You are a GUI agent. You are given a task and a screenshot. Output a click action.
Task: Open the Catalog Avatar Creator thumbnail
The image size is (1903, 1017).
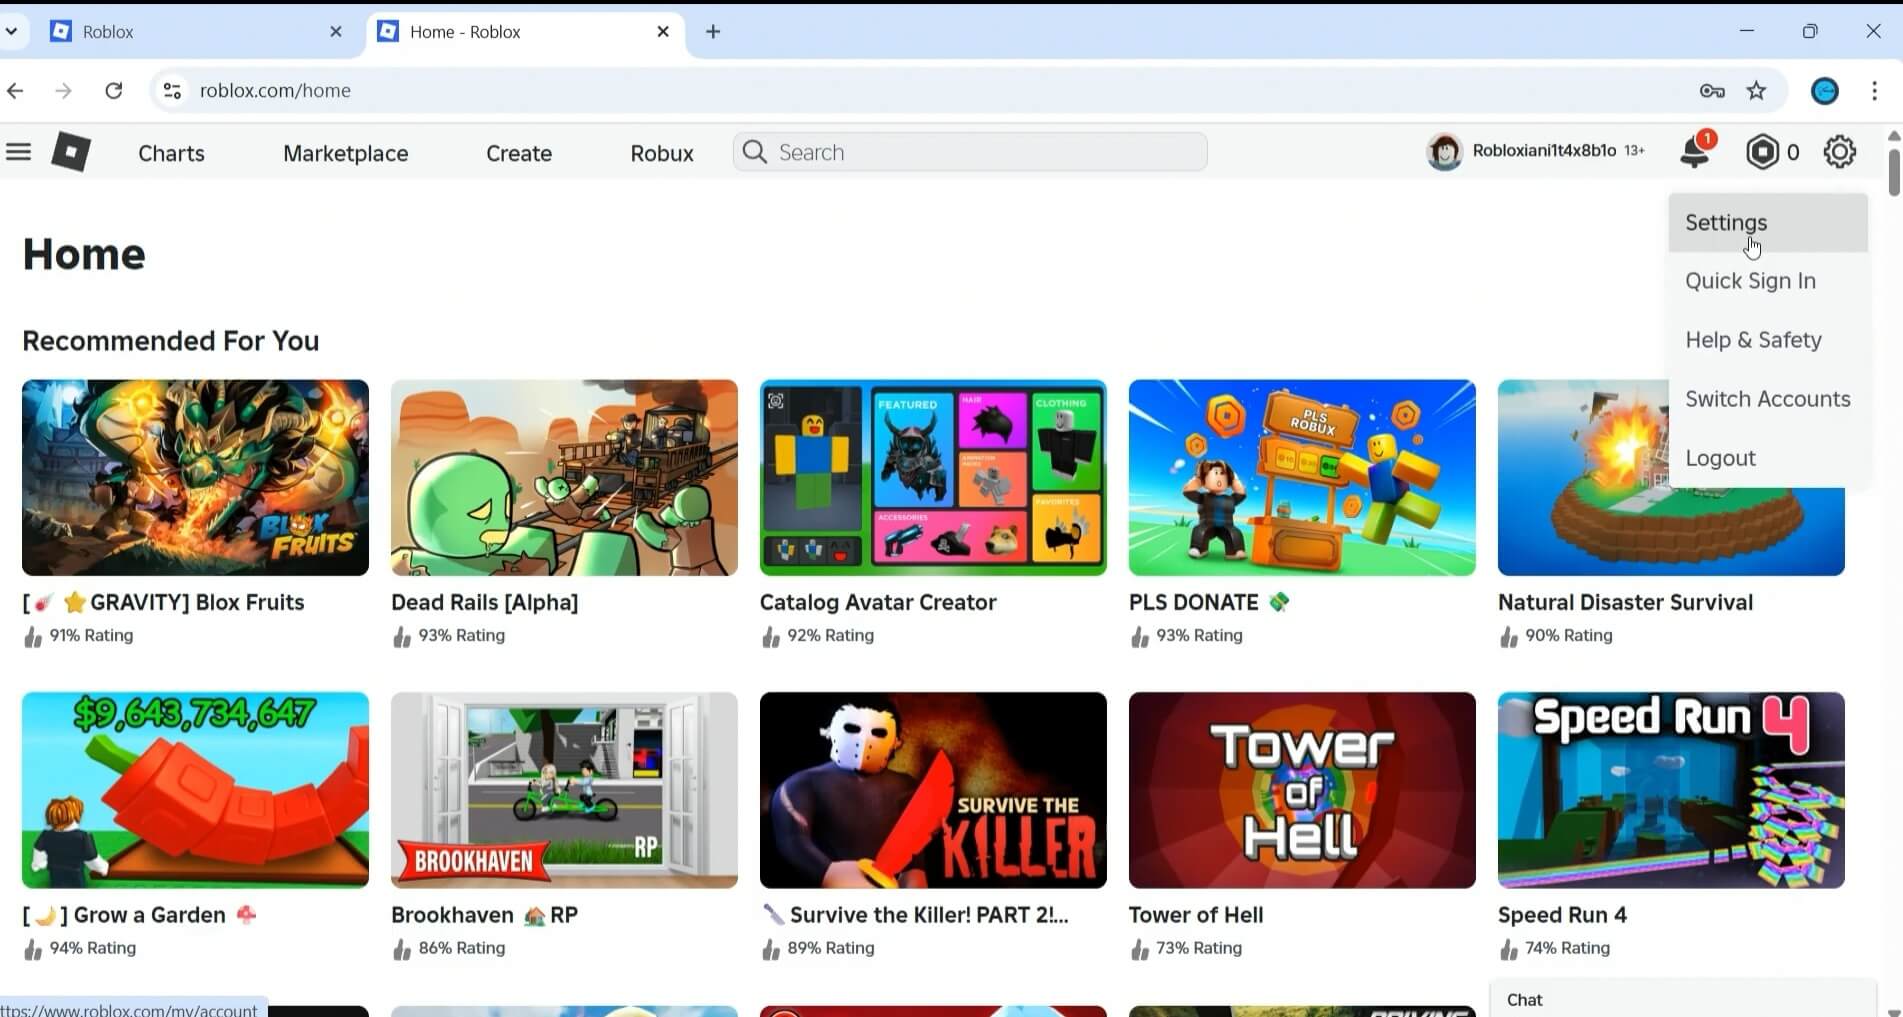click(x=933, y=477)
